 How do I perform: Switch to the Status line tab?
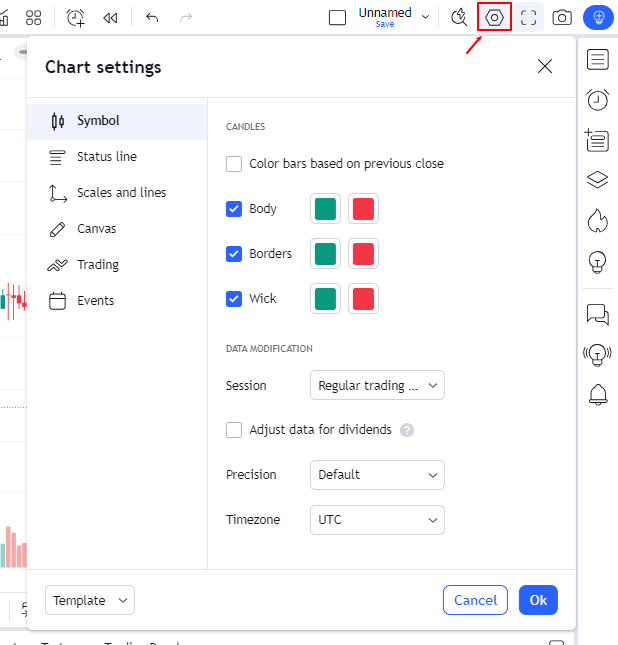(106, 157)
